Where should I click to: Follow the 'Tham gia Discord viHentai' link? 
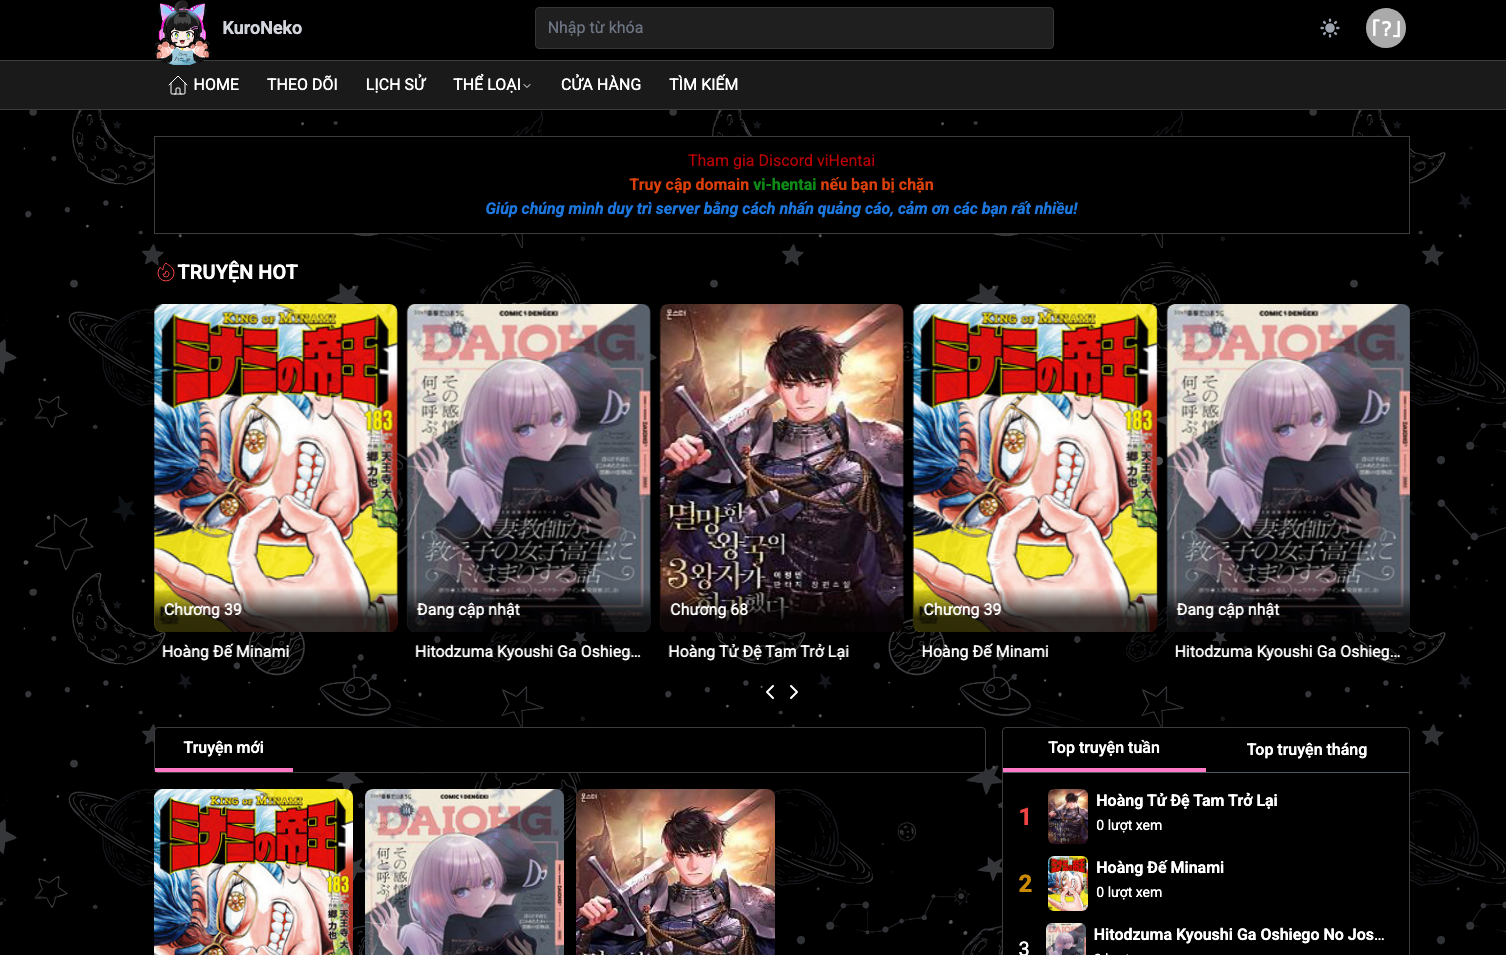coord(781,160)
